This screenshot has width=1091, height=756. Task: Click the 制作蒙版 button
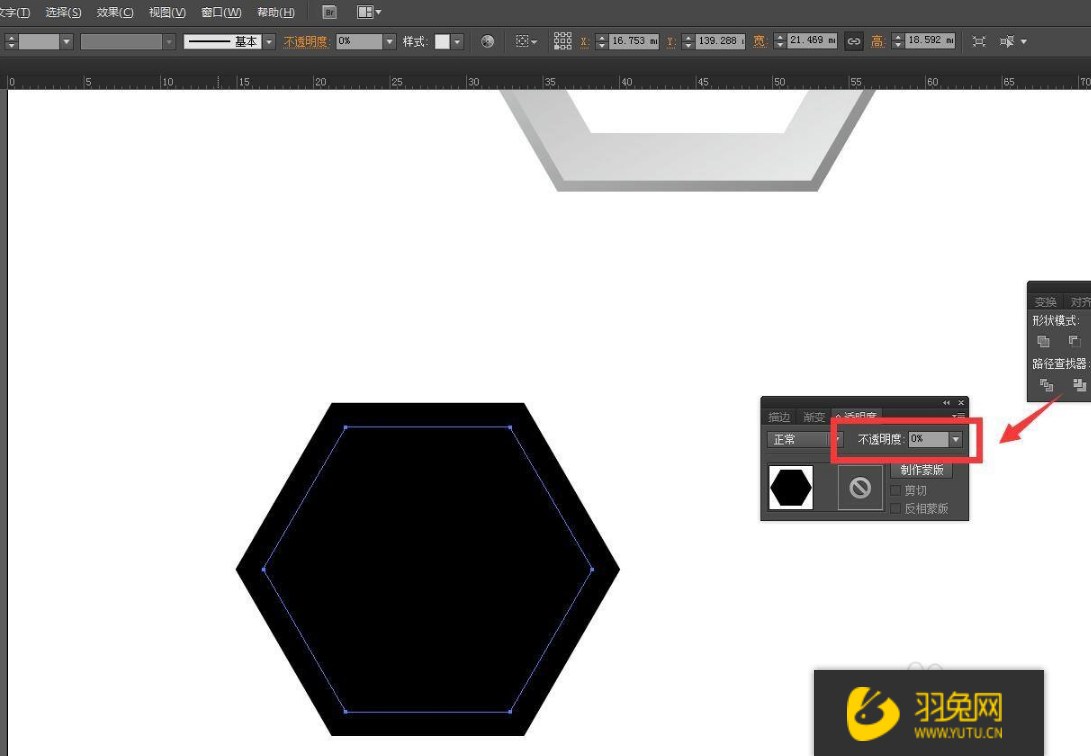[922, 470]
